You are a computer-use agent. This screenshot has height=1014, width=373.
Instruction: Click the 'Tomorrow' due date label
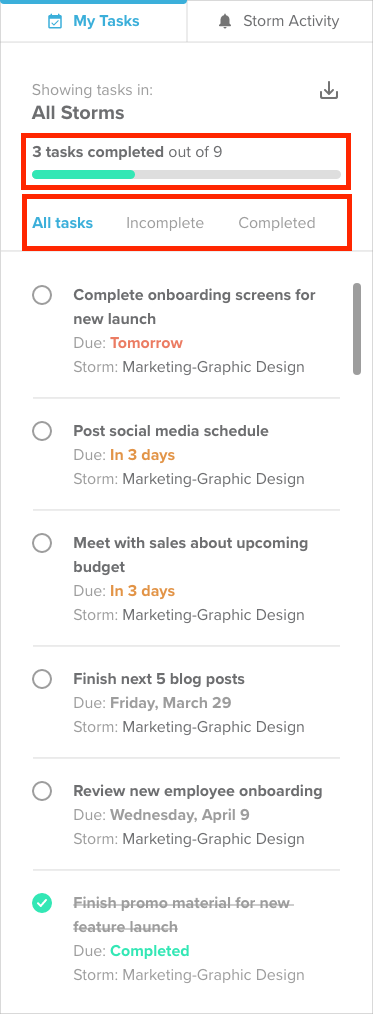tap(146, 343)
